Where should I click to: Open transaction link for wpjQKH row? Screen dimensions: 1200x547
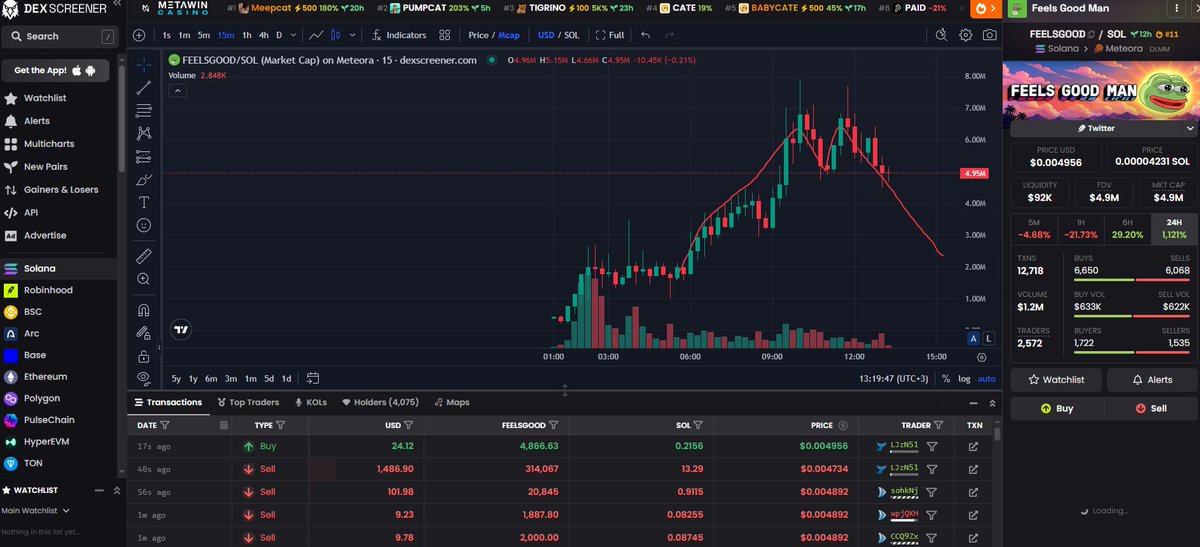[973, 515]
